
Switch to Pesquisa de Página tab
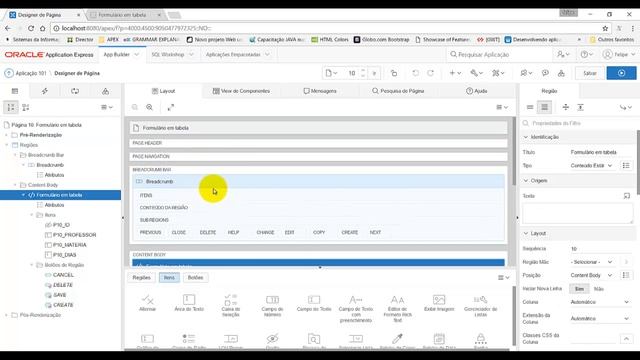click(x=398, y=91)
